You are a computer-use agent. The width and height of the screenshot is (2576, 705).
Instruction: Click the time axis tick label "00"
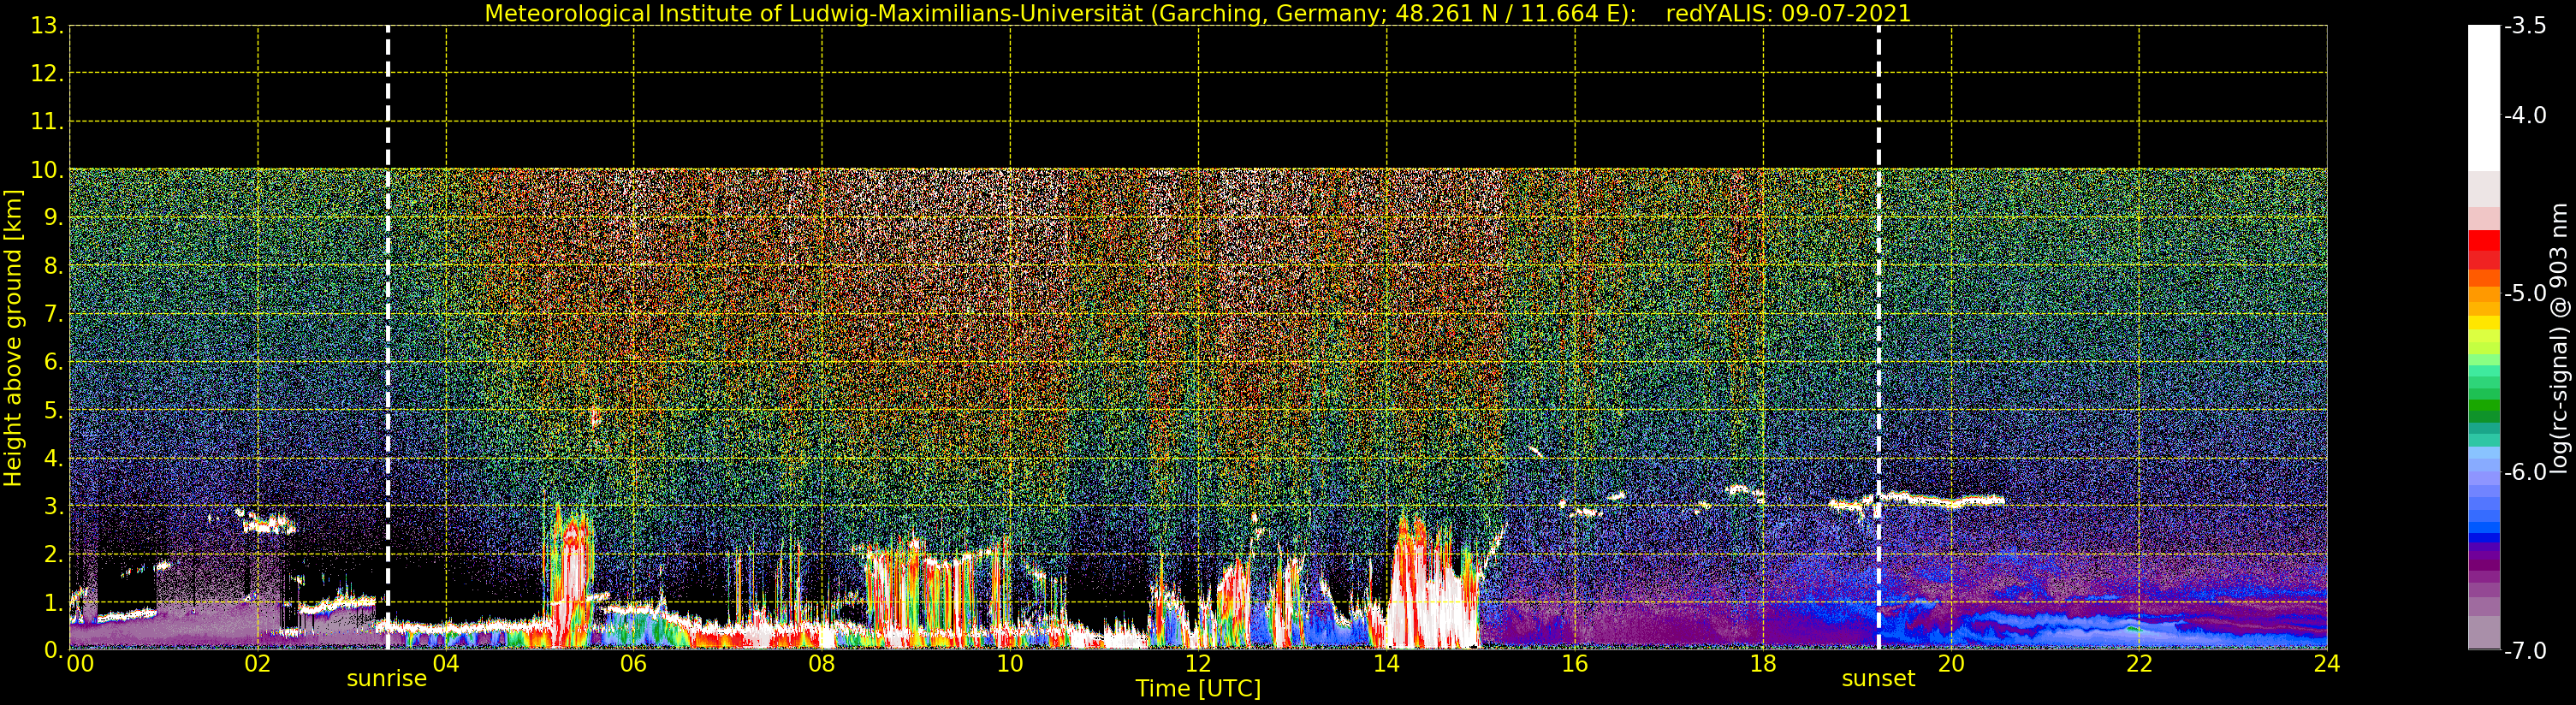80,663
